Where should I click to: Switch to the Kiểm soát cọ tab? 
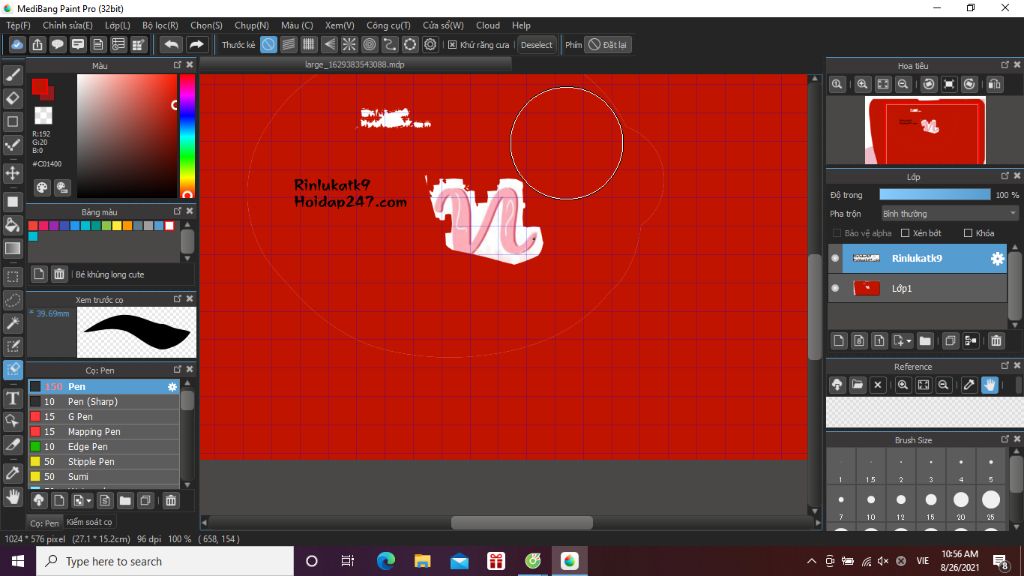coord(89,522)
